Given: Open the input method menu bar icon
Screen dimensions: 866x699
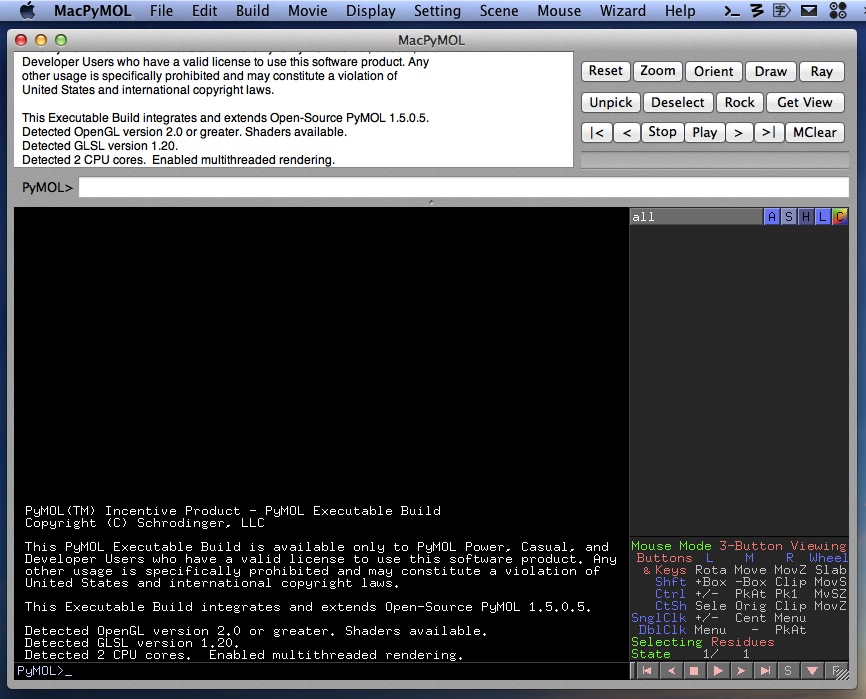Looking at the screenshot, I should (781, 10).
